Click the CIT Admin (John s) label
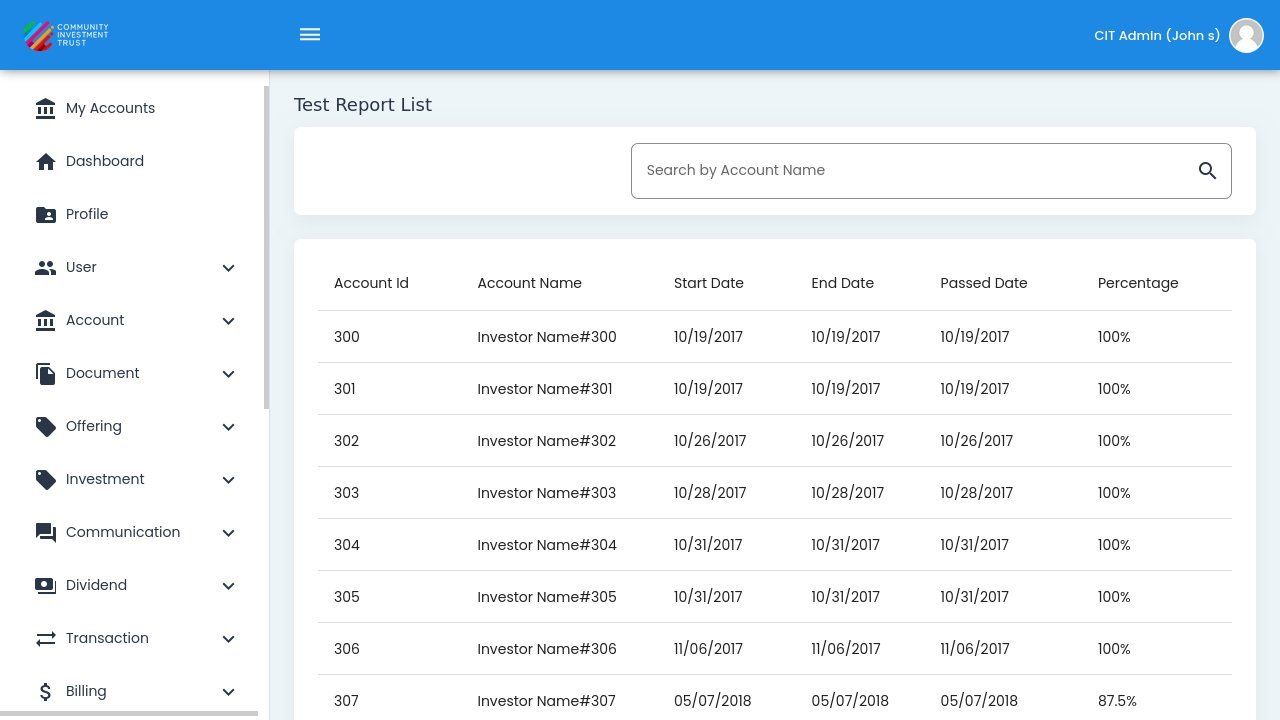The width and height of the screenshot is (1280, 720). 1156,35
